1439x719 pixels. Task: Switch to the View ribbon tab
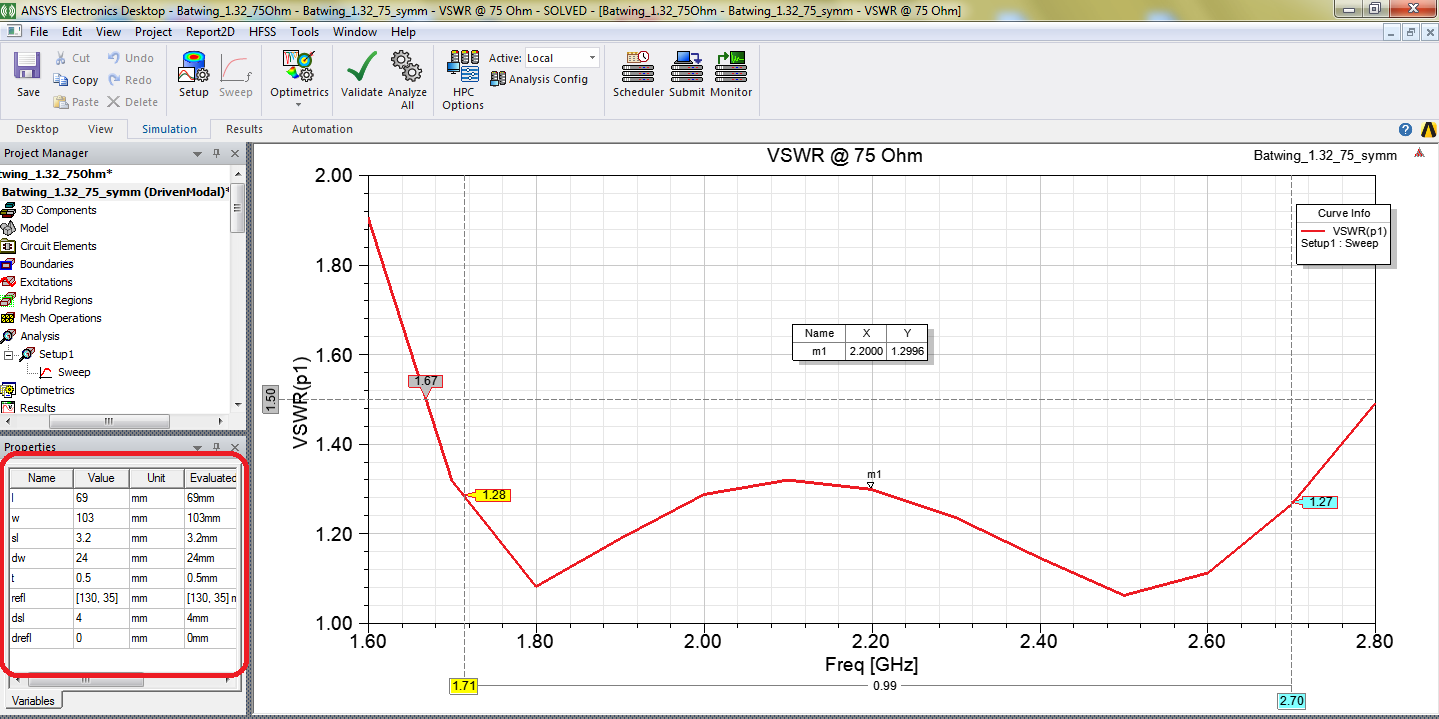pos(100,129)
